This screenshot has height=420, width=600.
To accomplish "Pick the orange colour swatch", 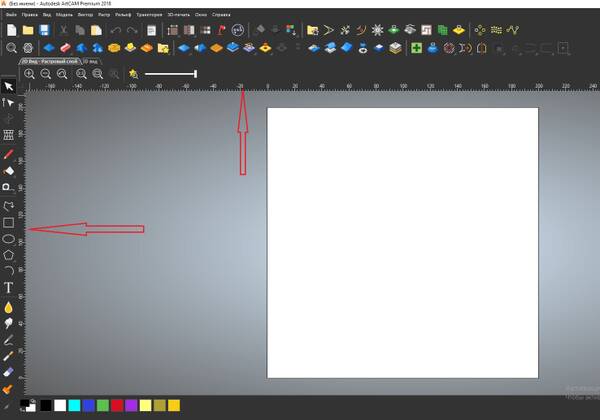I will [x=174, y=405].
